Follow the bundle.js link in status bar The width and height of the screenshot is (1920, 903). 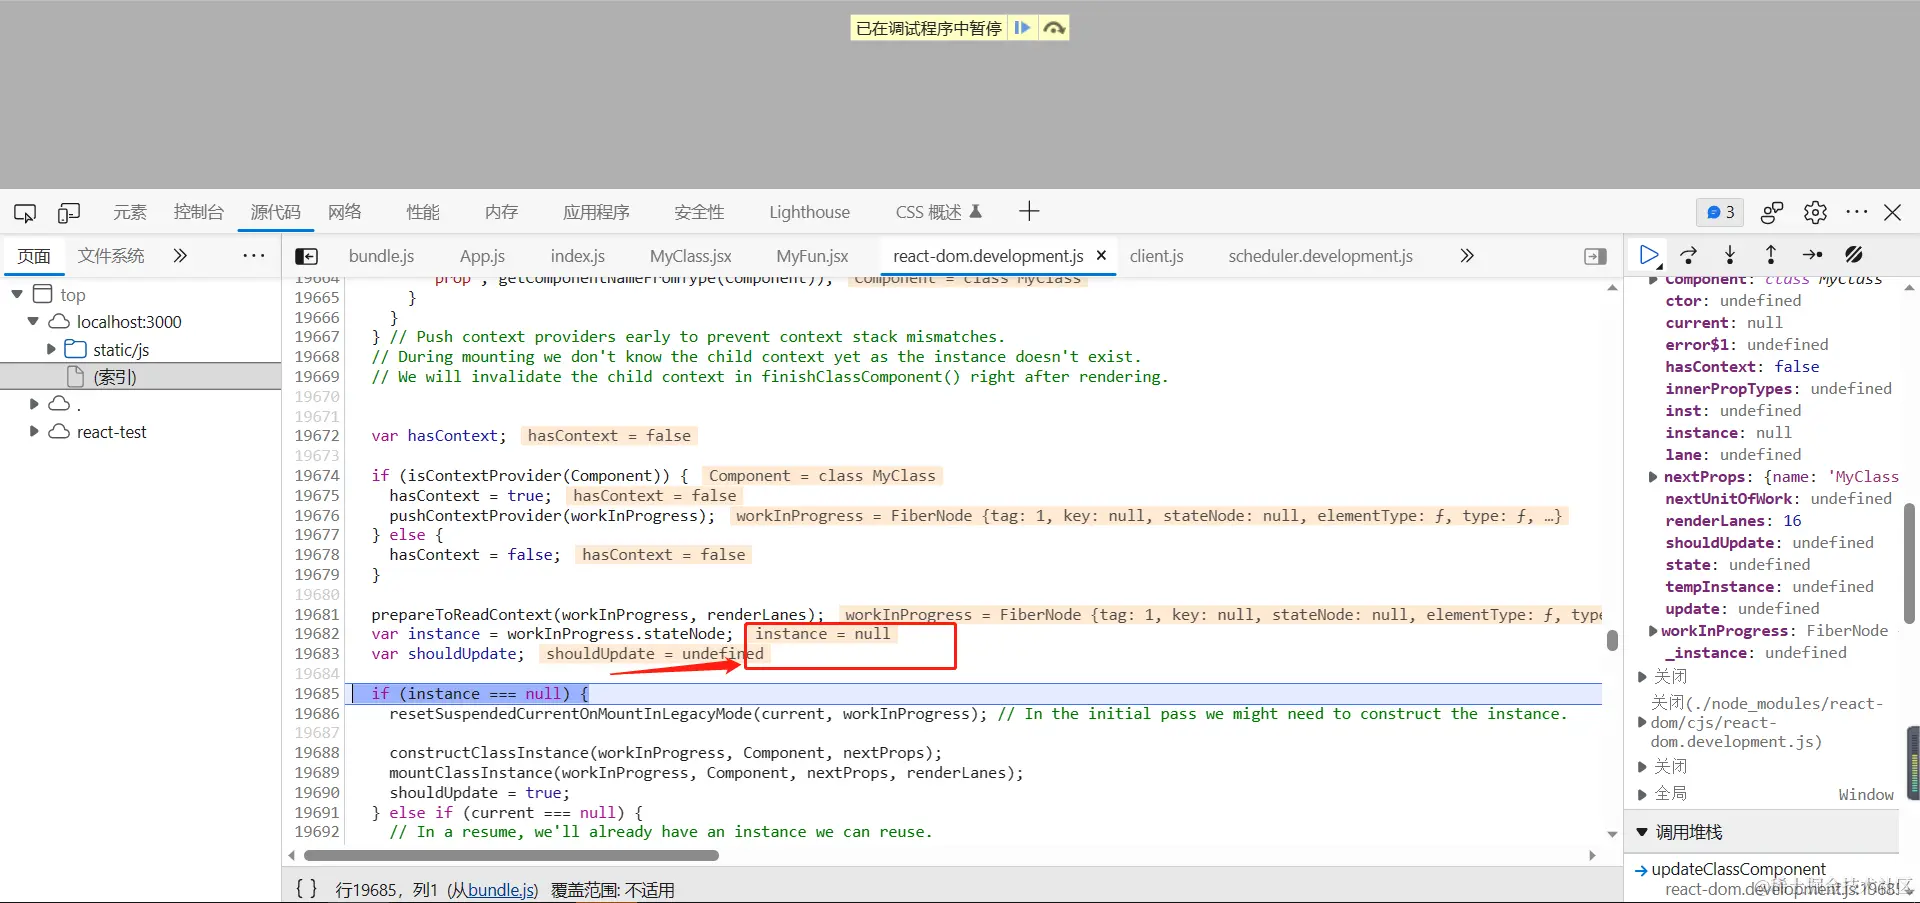click(501, 890)
